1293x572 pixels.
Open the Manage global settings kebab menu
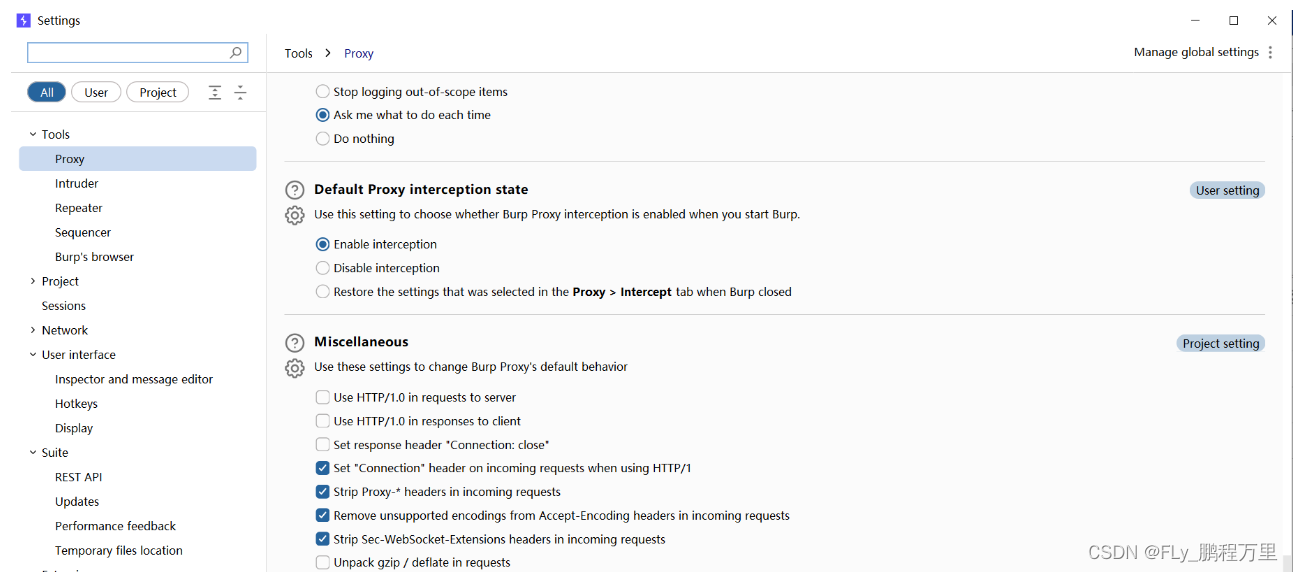[1270, 52]
